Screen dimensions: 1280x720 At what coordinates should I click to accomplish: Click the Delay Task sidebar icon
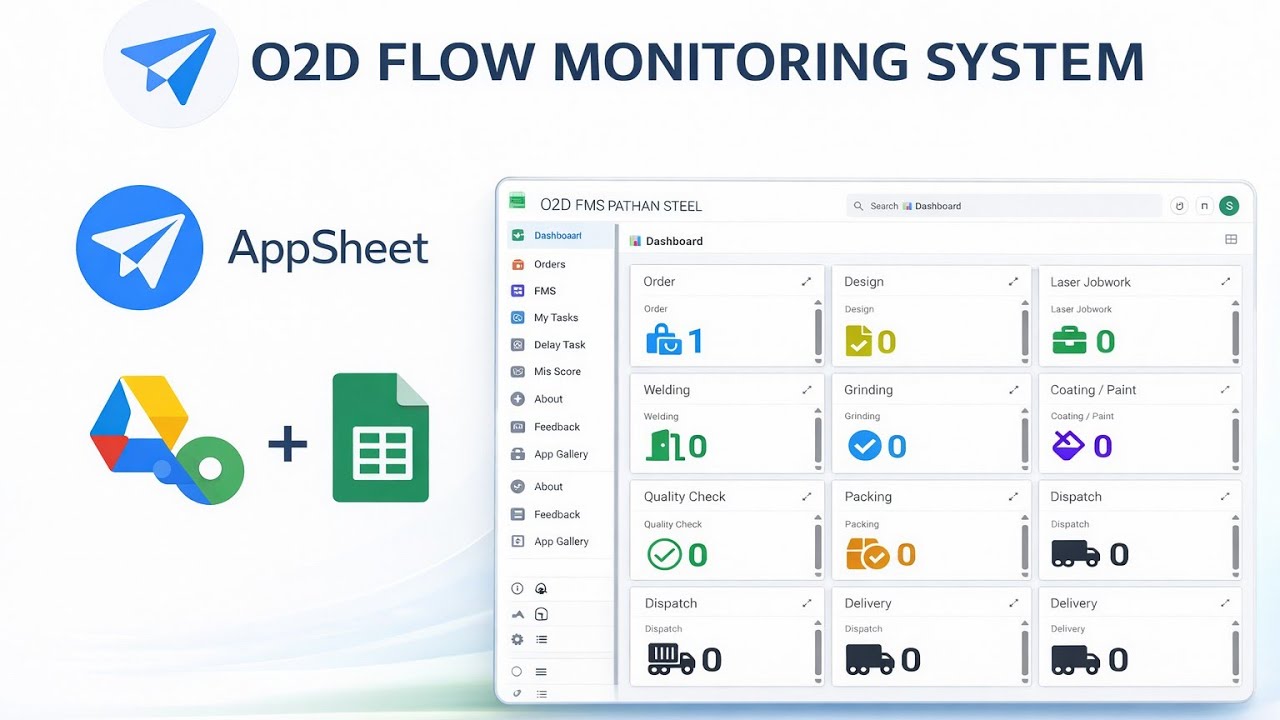(517, 344)
